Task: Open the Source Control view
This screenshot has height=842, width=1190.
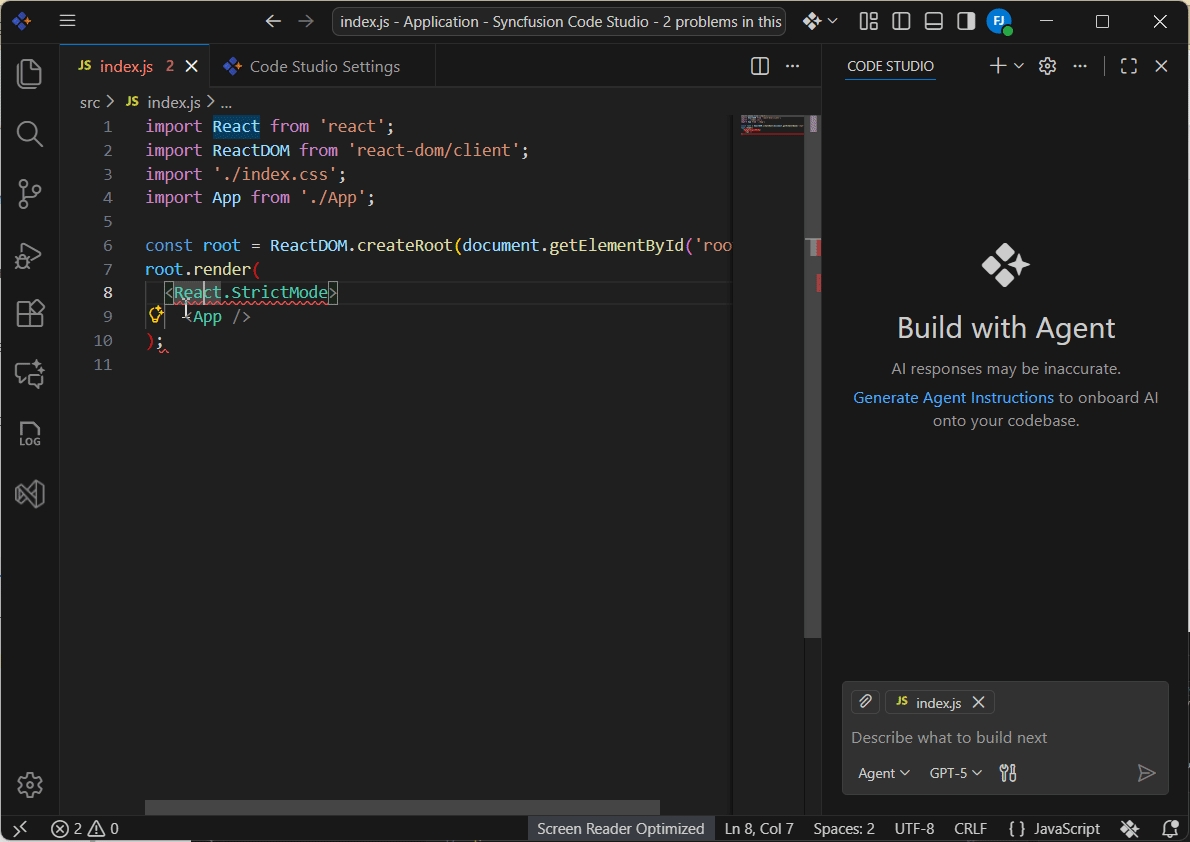Action: click(30, 194)
